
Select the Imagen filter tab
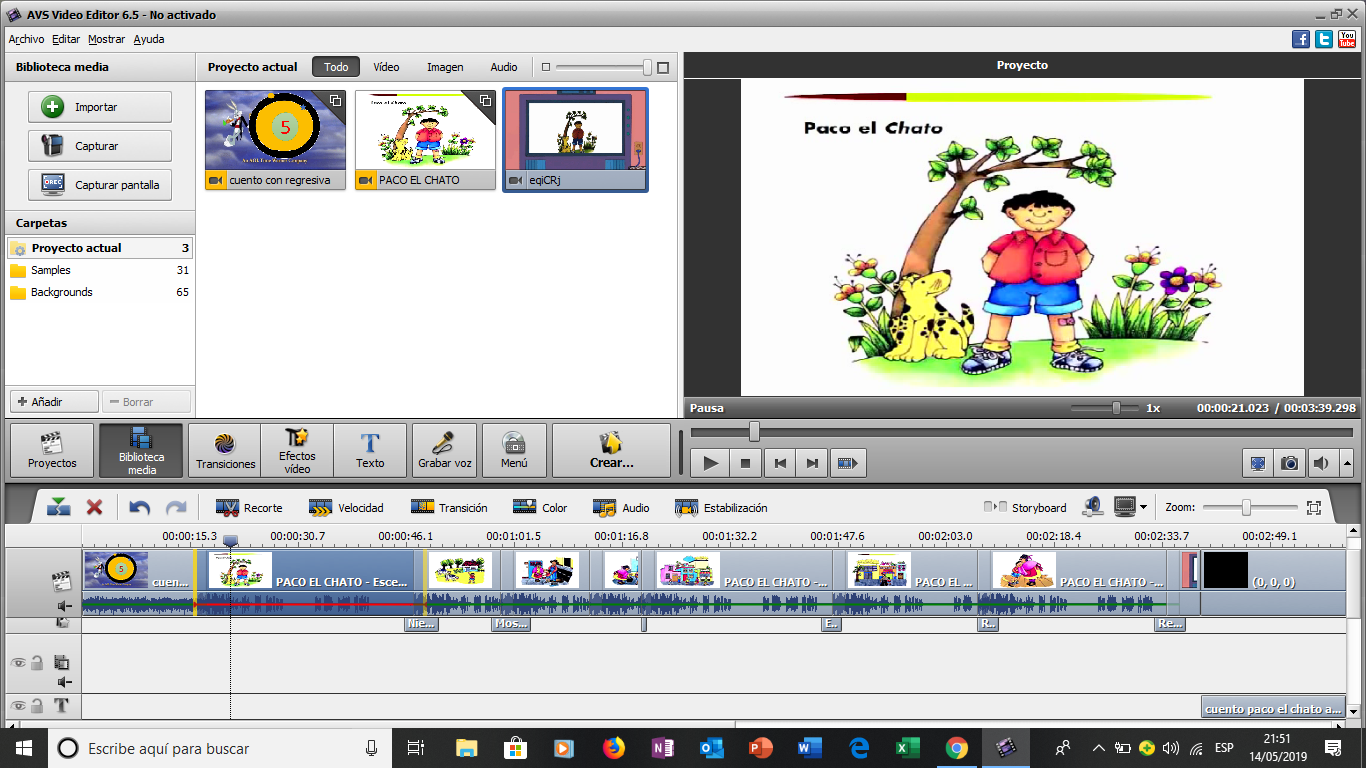point(445,67)
